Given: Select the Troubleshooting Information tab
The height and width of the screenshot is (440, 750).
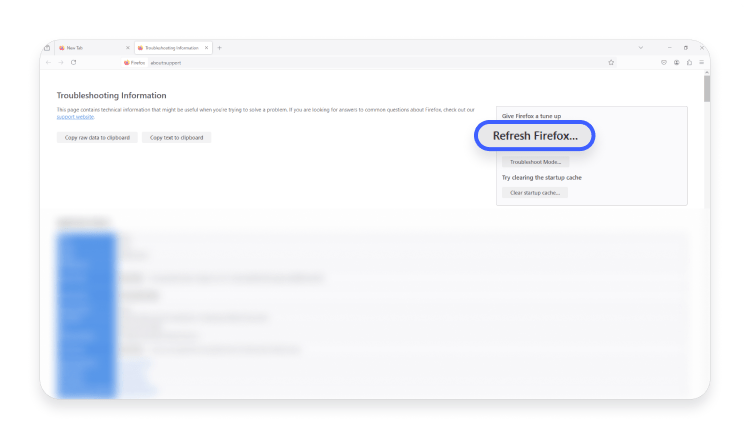Looking at the screenshot, I should (170, 48).
